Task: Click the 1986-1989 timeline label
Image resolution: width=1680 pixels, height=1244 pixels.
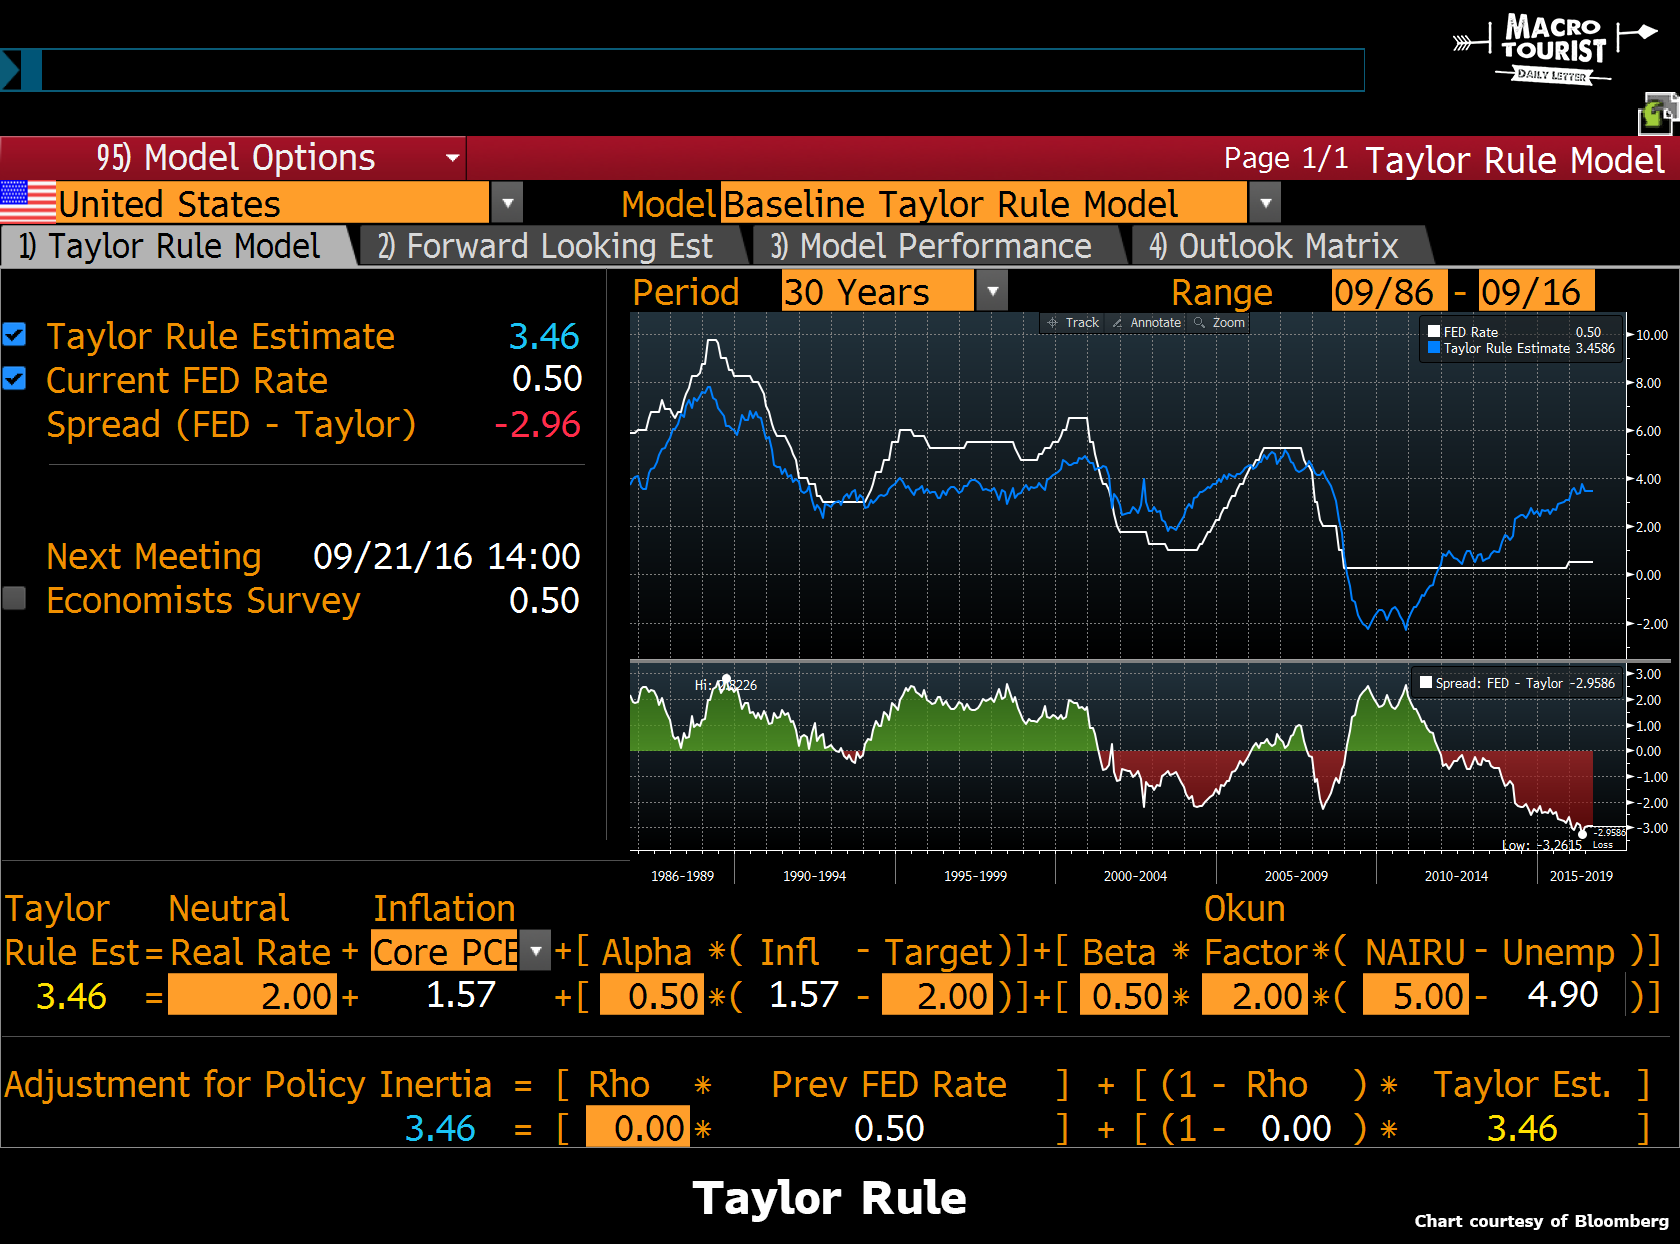Action: (x=683, y=876)
